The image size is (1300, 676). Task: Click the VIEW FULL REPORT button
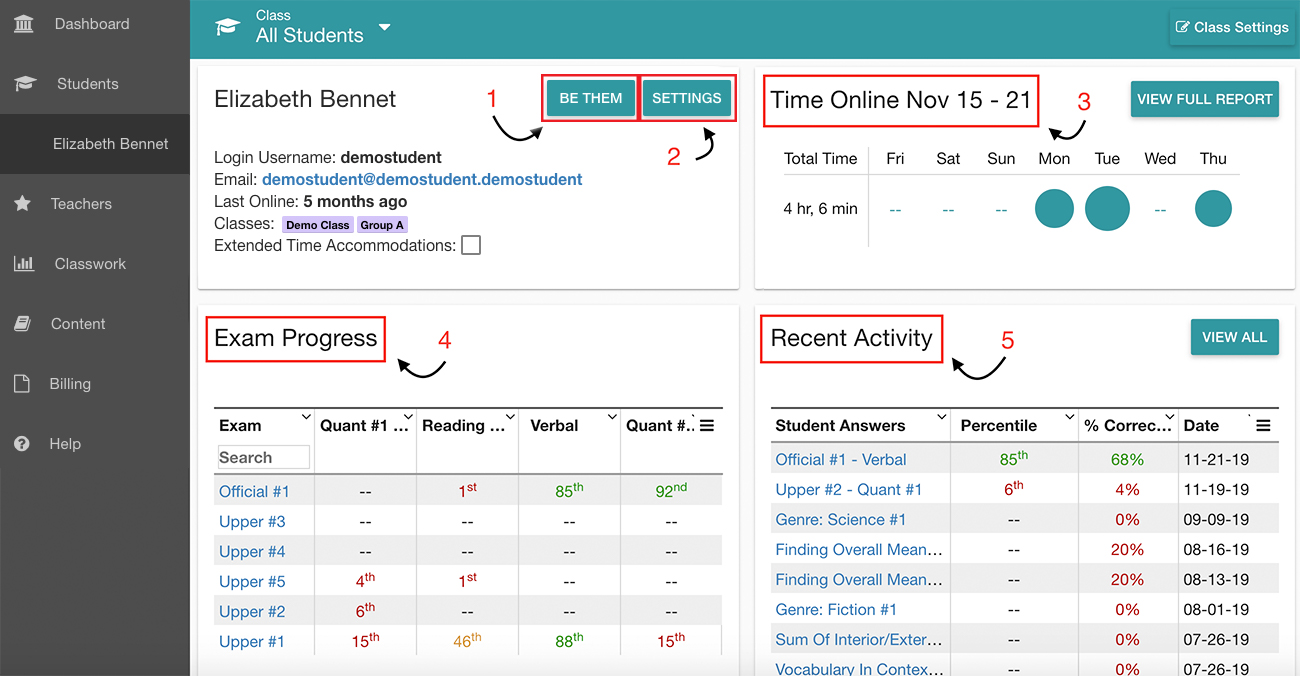(1205, 99)
